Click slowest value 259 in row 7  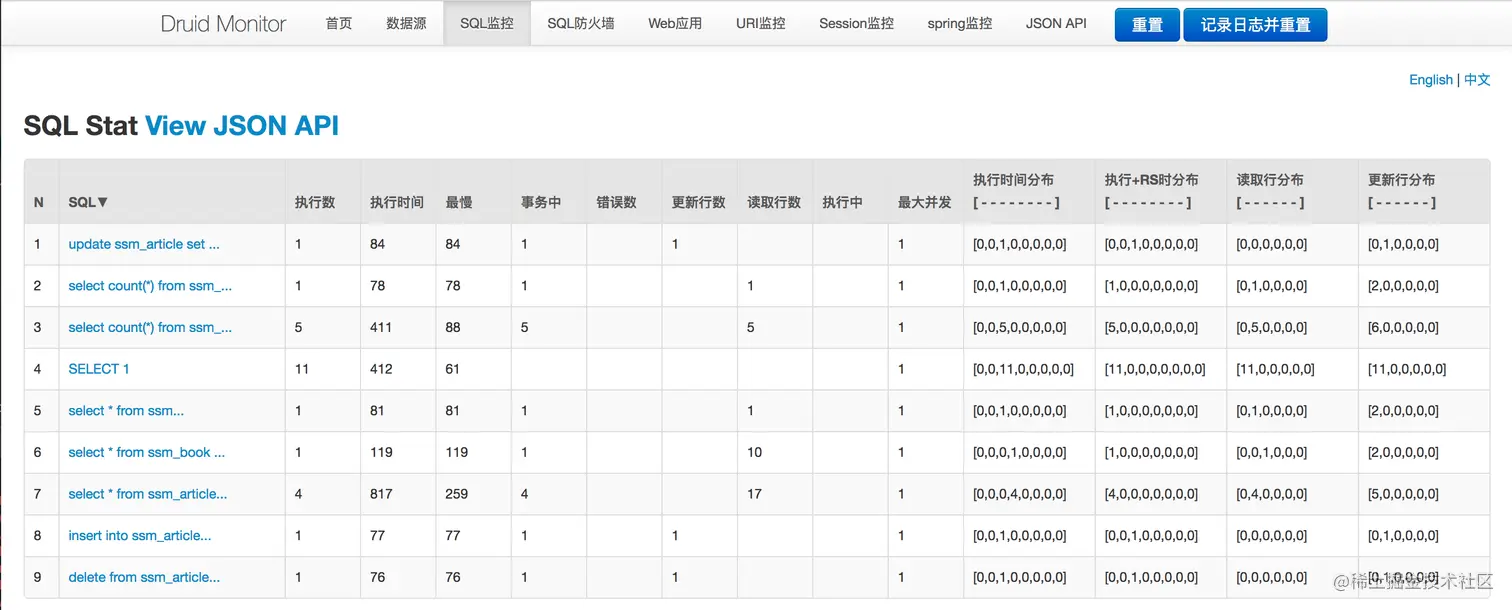457,494
